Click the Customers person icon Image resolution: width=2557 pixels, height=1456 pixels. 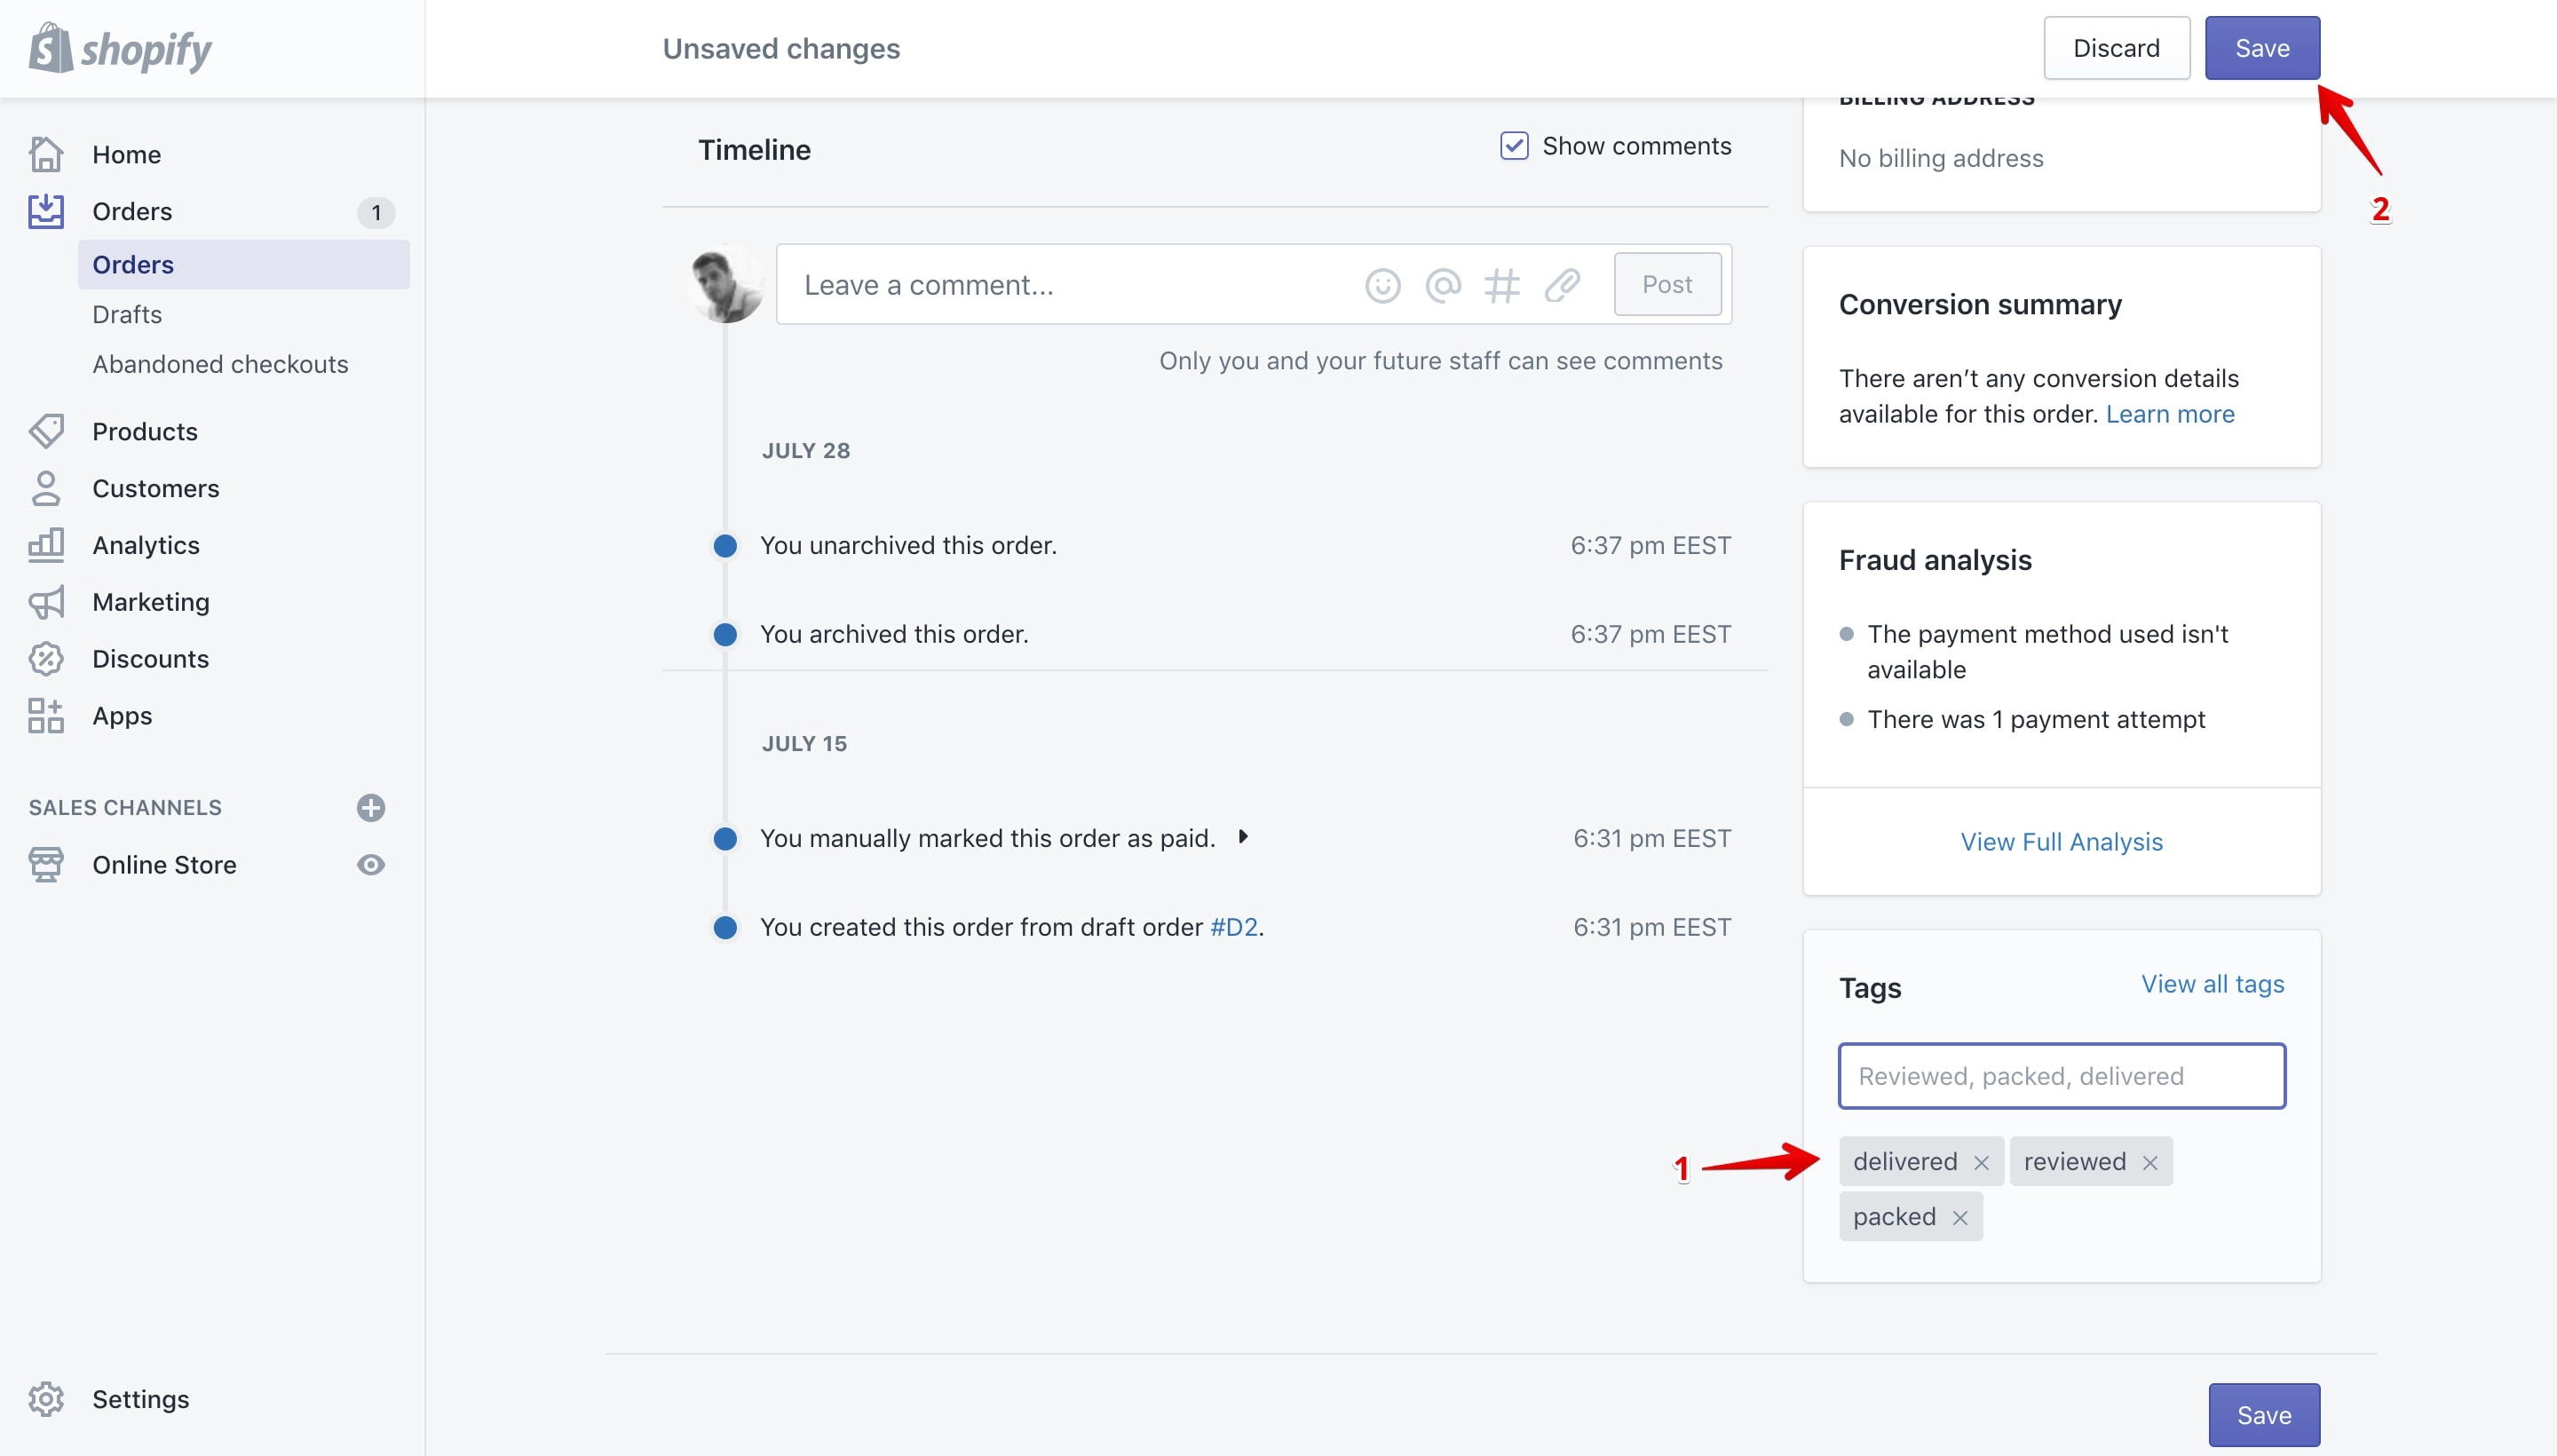pos(46,488)
